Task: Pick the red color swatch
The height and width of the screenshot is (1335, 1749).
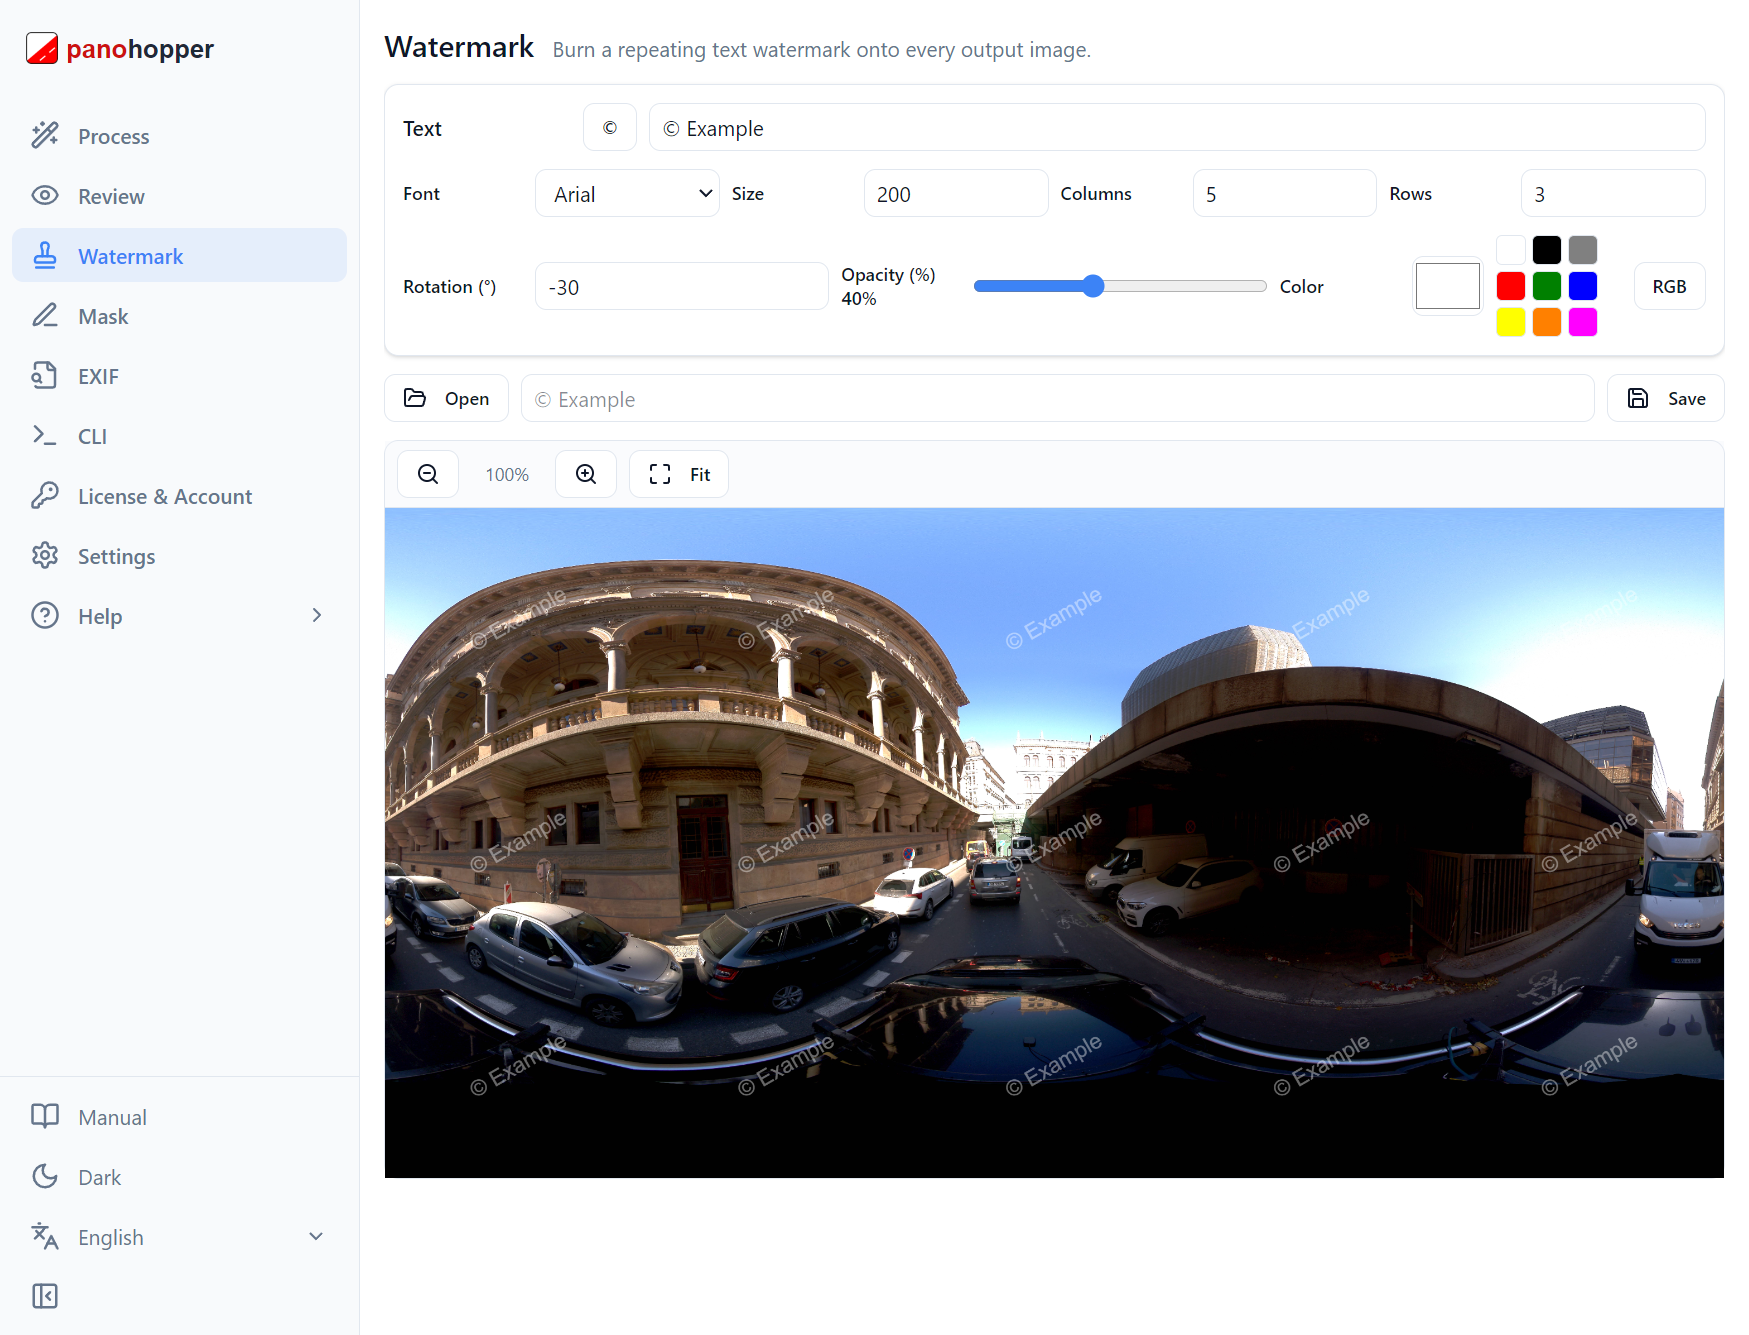Action: [x=1510, y=286]
